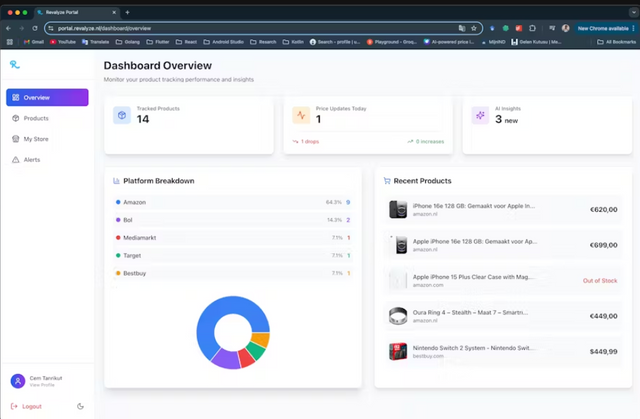Image resolution: width=640 pixels, height=419 pixels.
Task: Click the browser back arrow
Action: click(x=8, y=28)
